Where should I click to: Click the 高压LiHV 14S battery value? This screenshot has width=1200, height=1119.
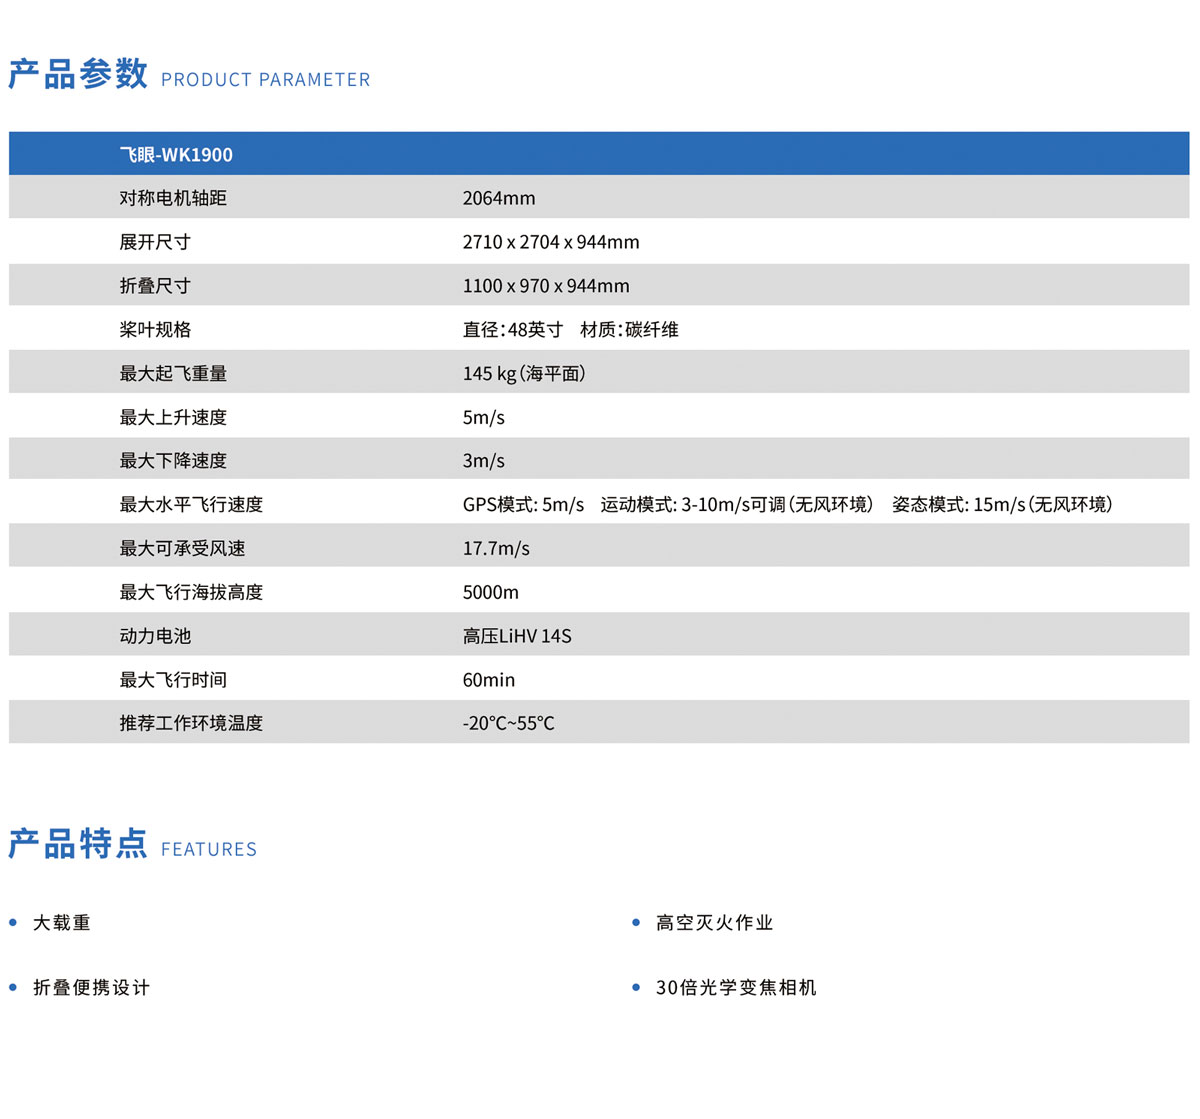[x=517, y=636]
